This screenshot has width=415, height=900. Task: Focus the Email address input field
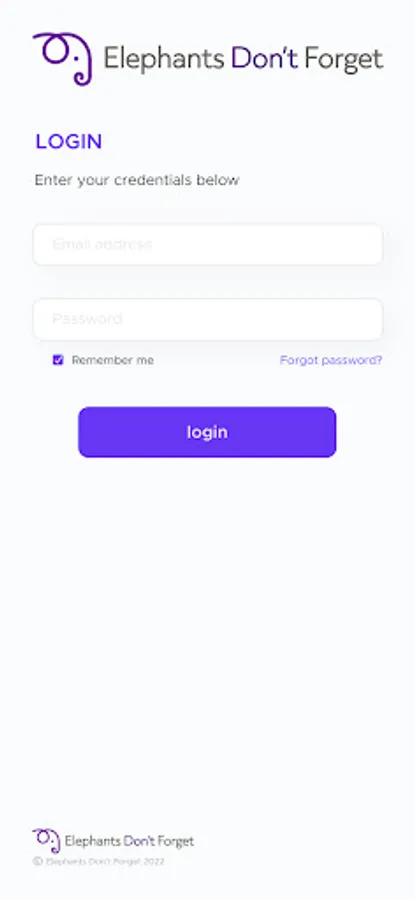(x=208, y=245)
